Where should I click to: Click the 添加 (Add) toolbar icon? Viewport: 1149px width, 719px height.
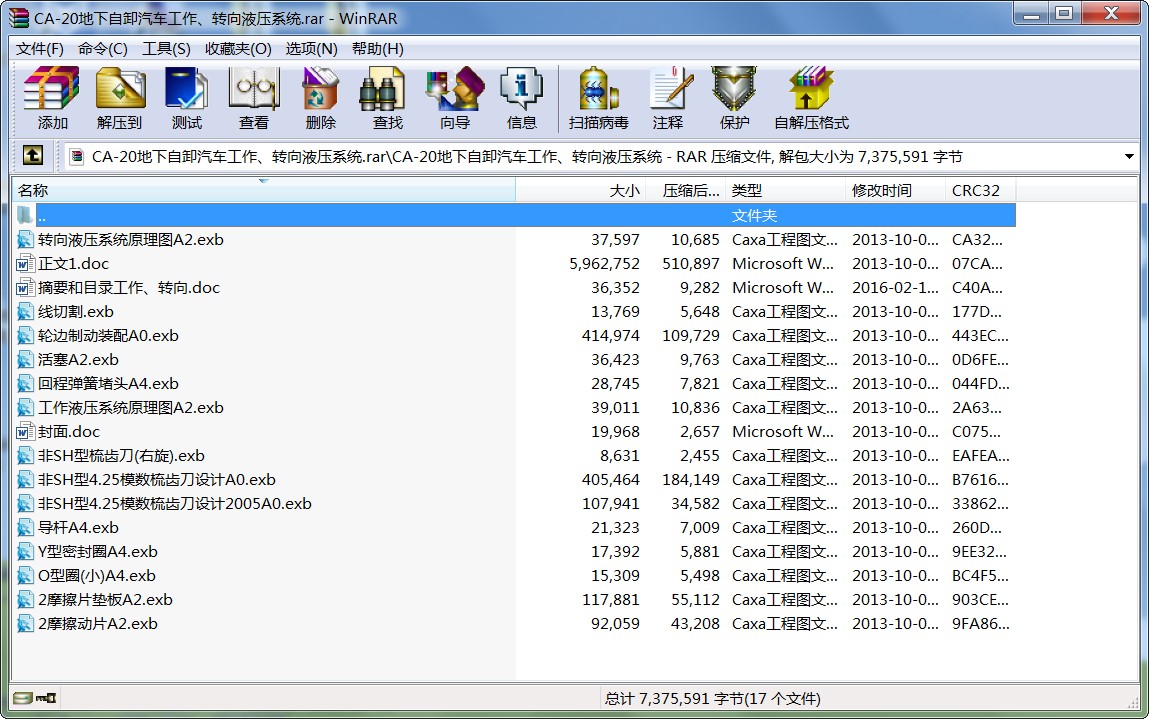(x=51, y=98)
